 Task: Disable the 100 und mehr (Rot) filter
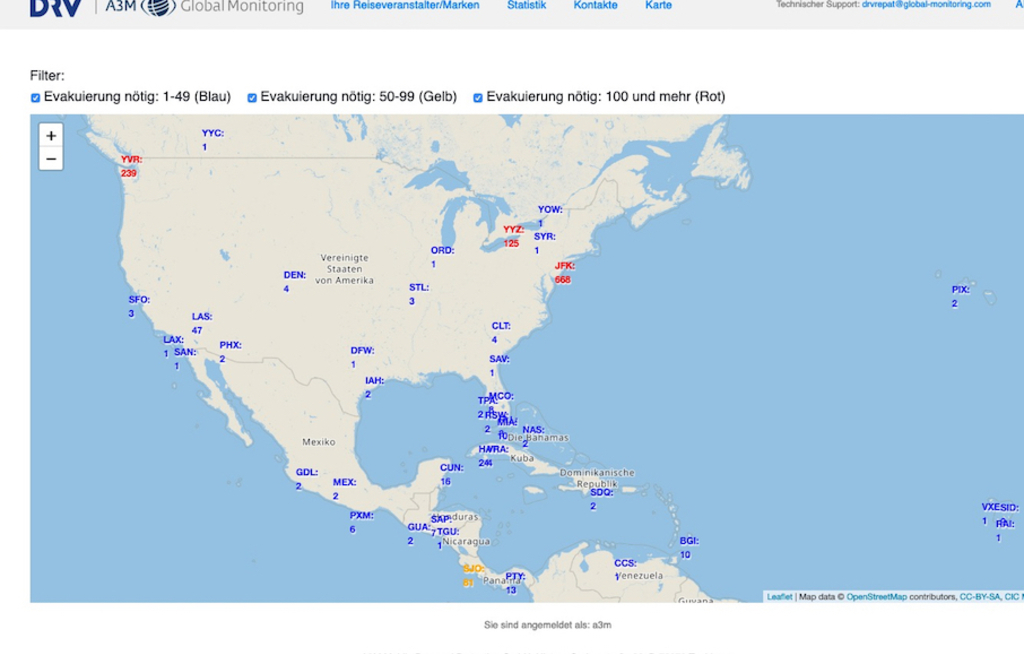(477, 97)
